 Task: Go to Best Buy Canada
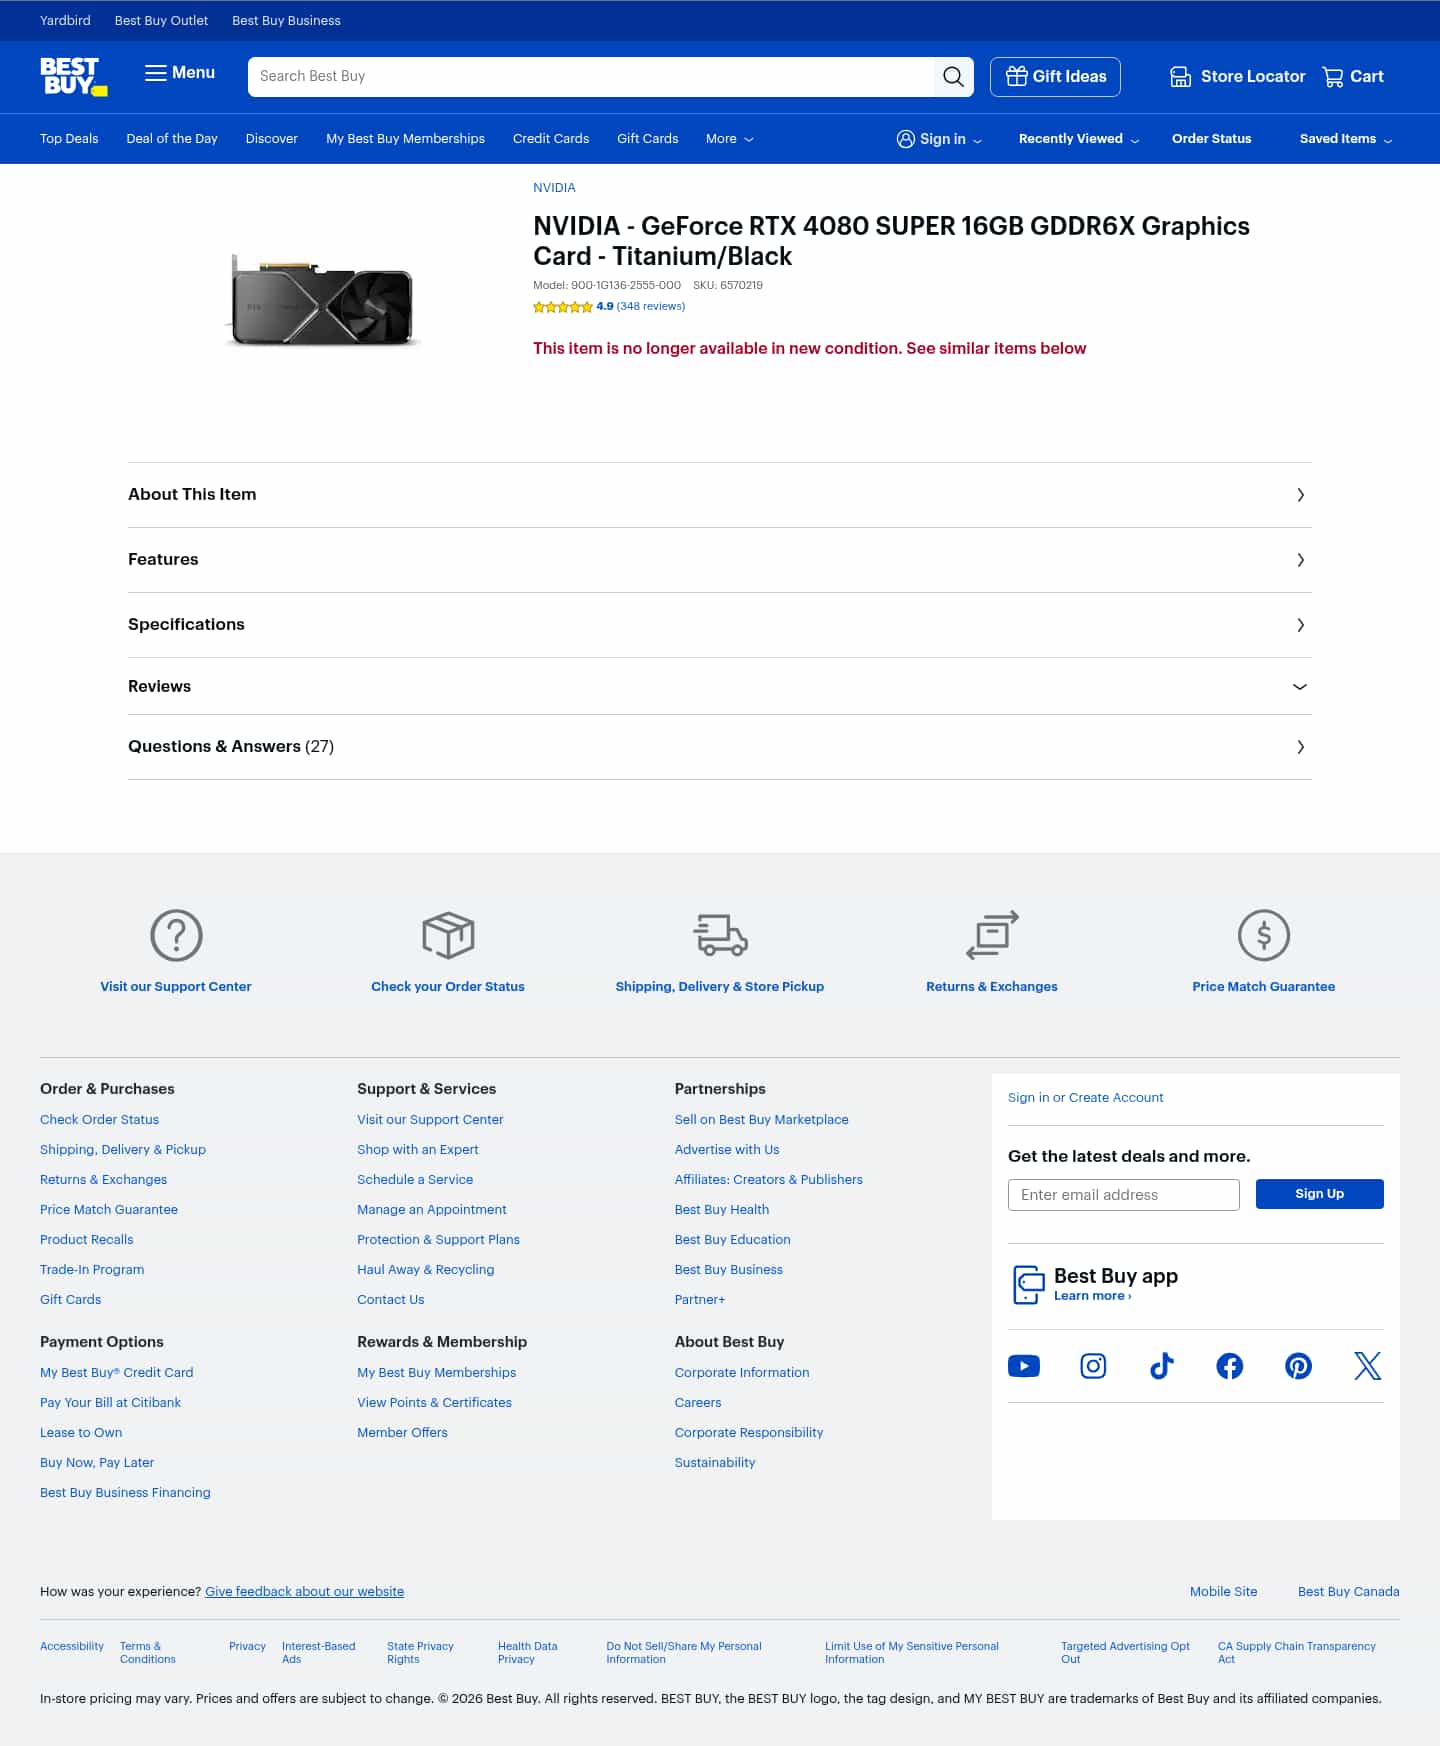[1348, 1592]
